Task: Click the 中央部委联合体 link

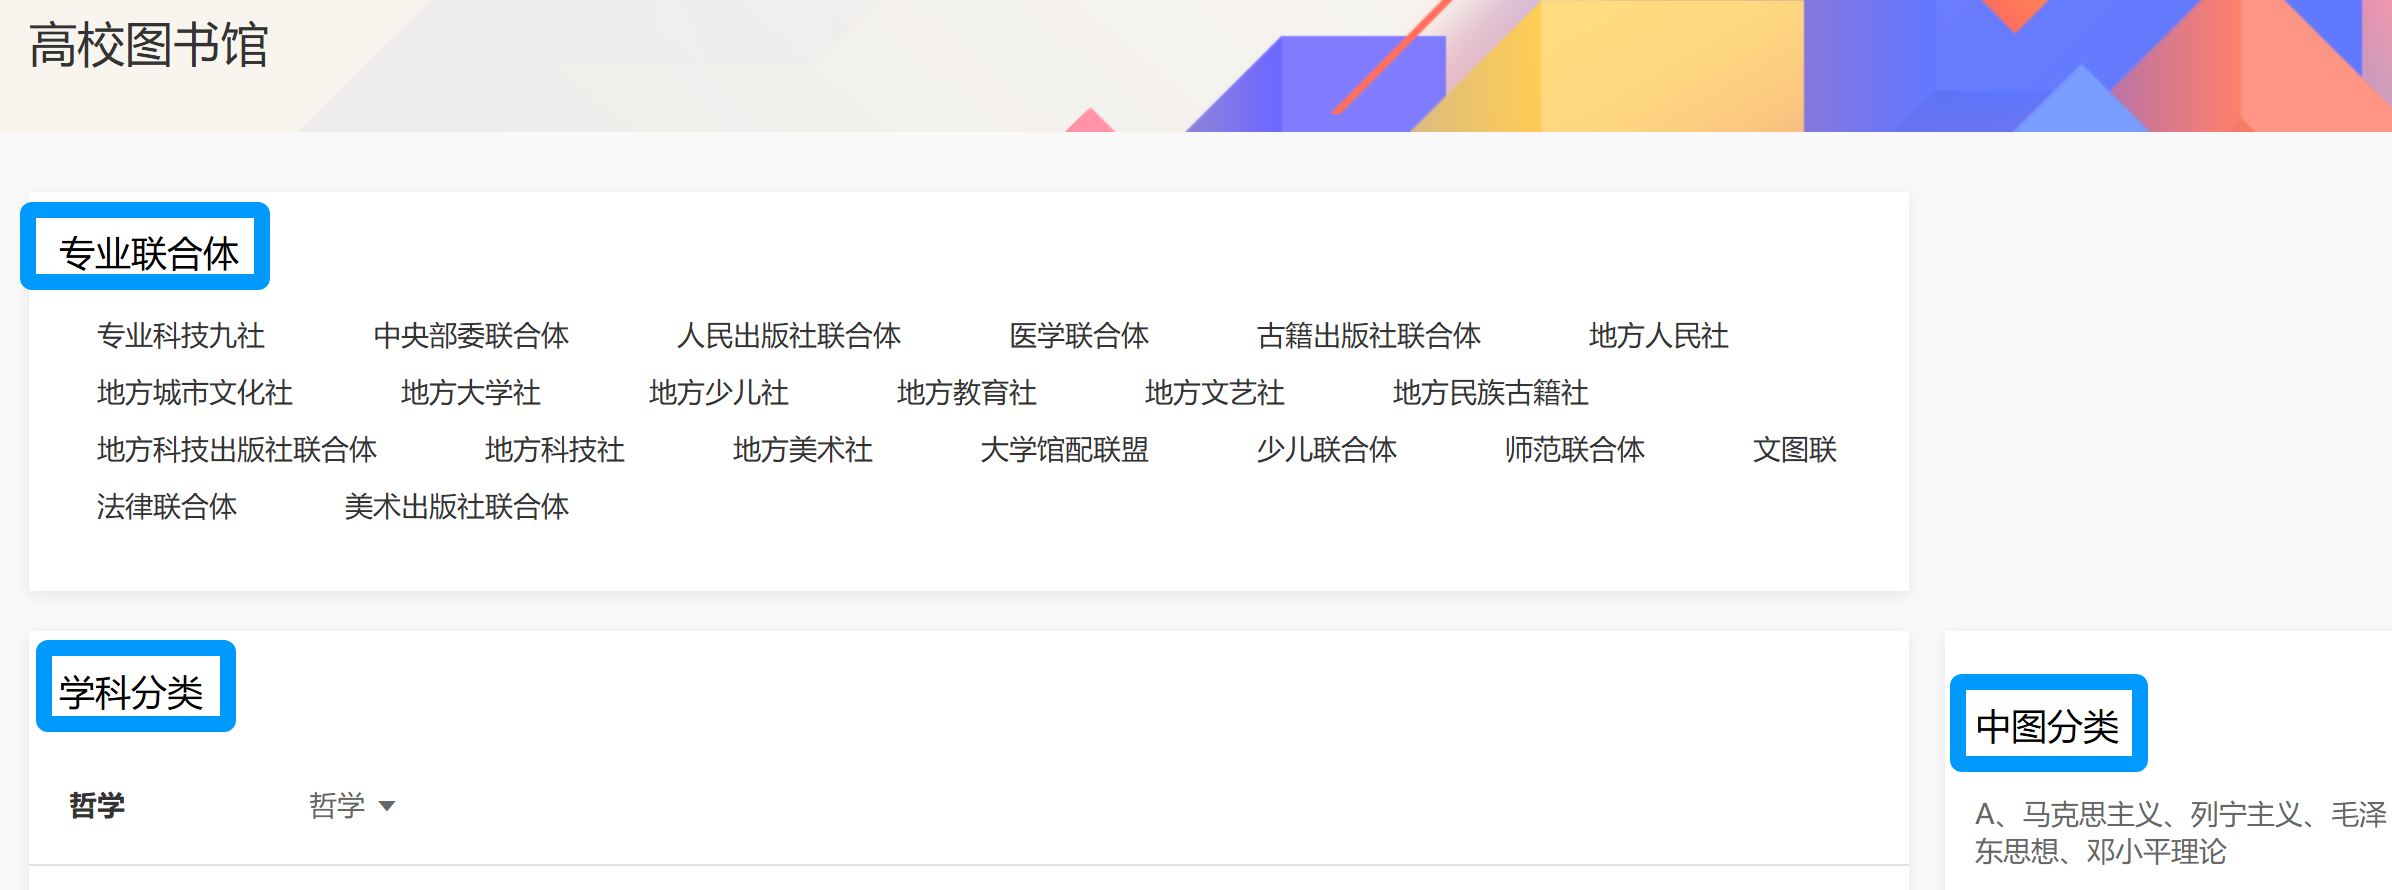Action: click(471, 336)
